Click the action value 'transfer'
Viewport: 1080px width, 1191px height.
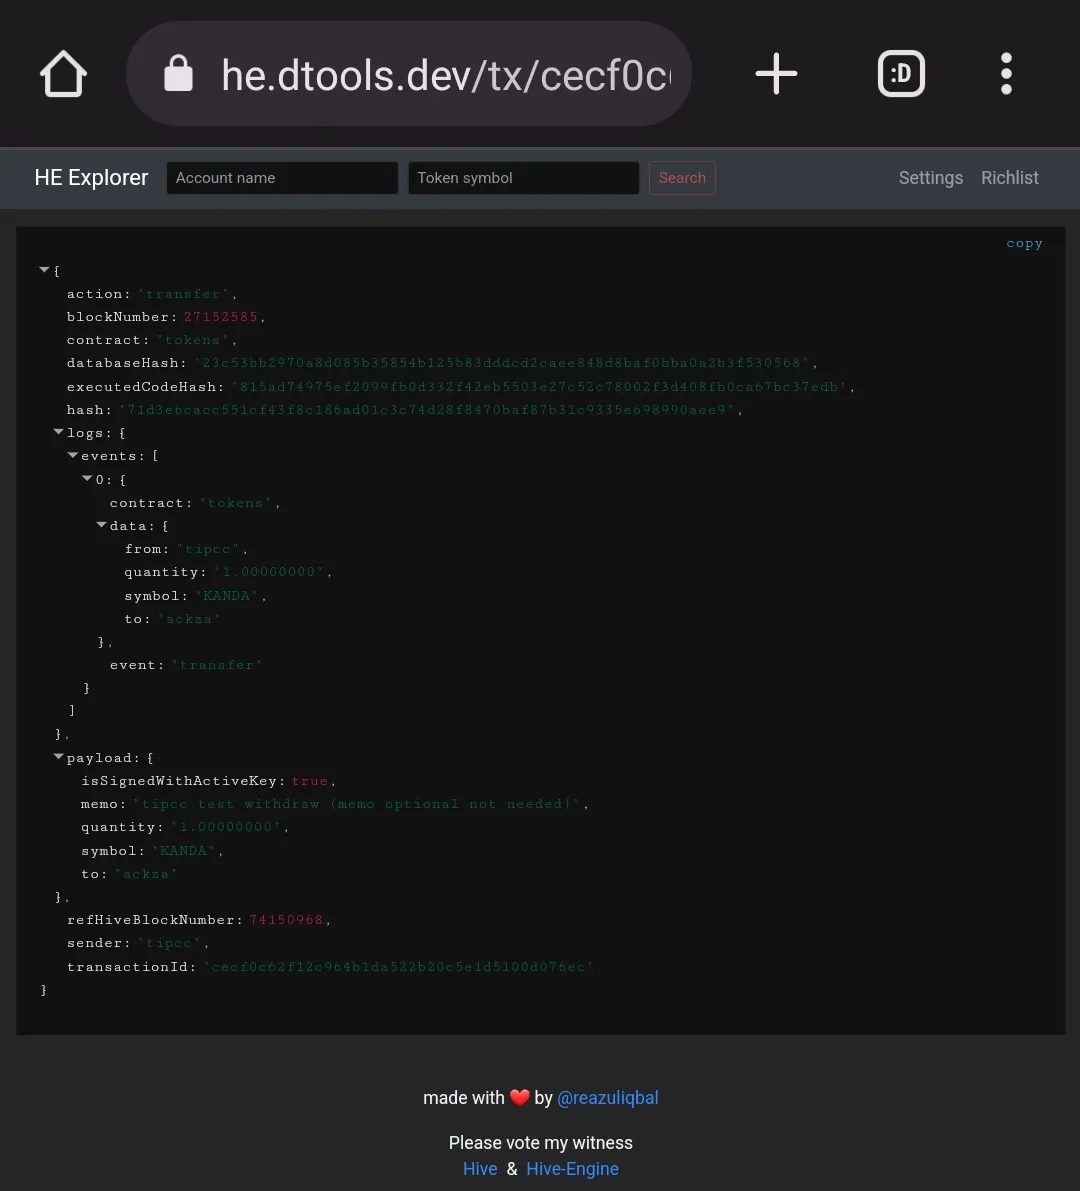tap(184, 294)
